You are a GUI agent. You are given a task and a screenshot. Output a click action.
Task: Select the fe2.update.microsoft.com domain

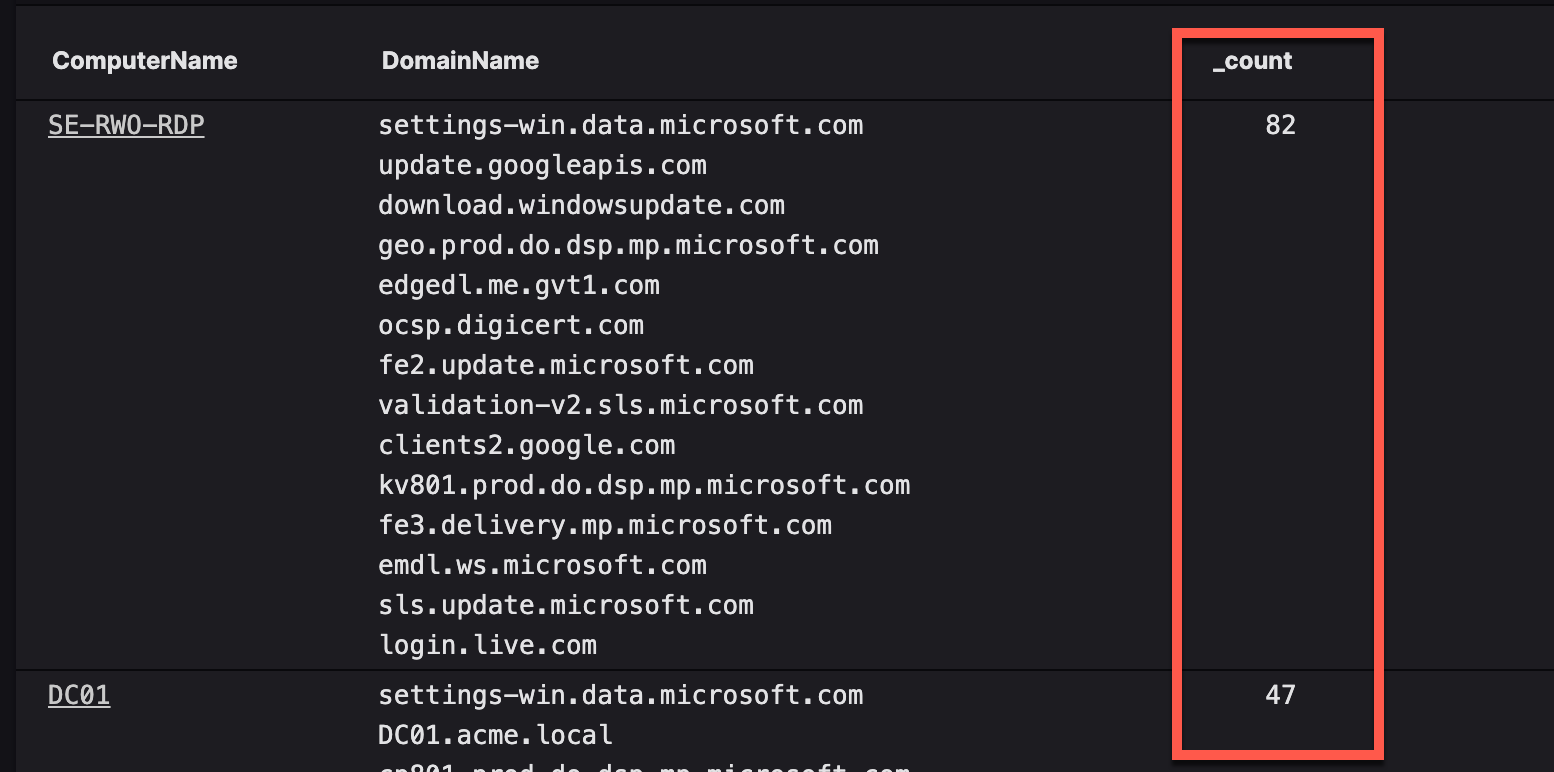click(566, 365)
